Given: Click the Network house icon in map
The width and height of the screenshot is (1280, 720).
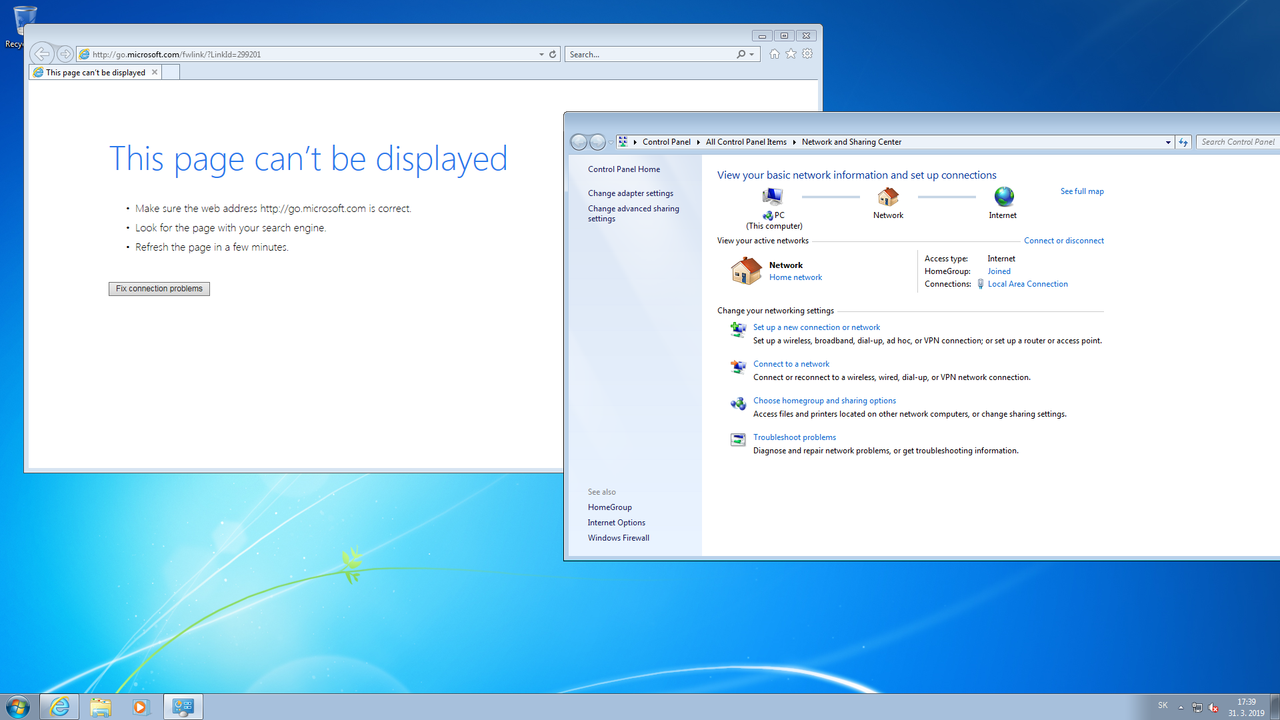Looking at the screenshot, I should coord(888,196).
